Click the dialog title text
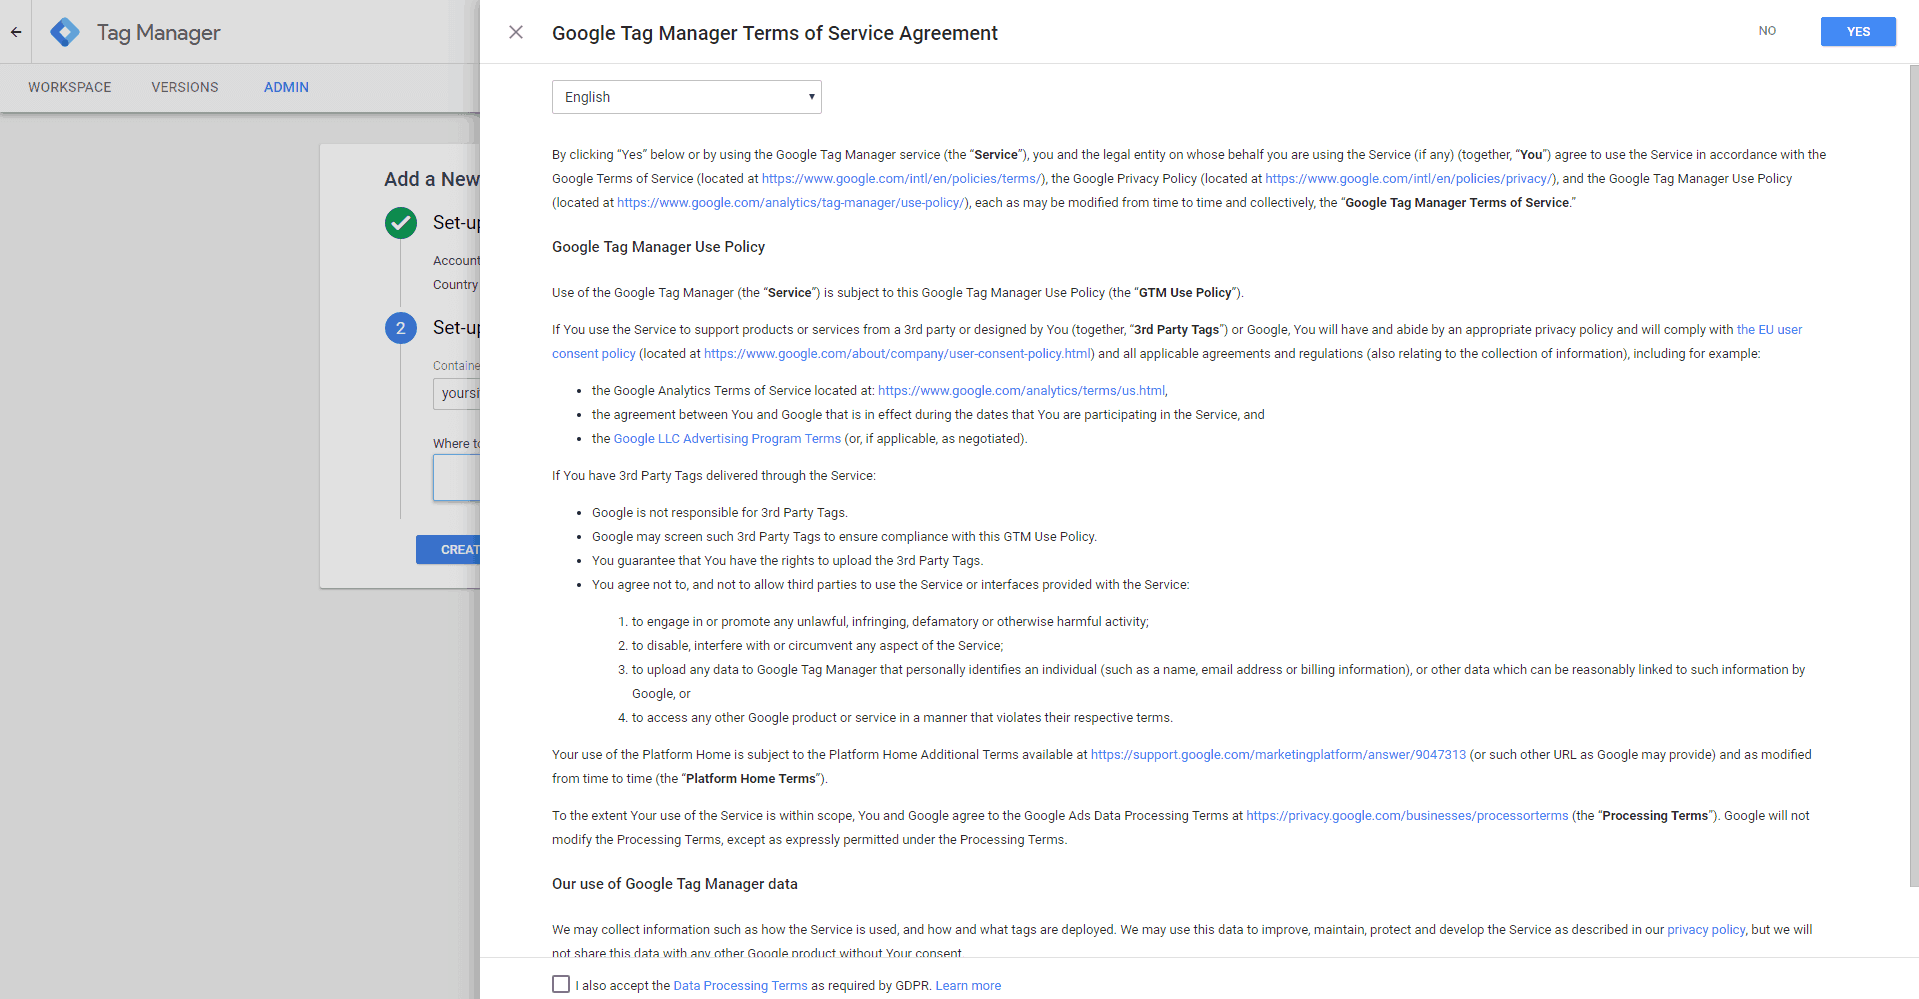This screenshot has width=1919, height=999. (775, 33)
